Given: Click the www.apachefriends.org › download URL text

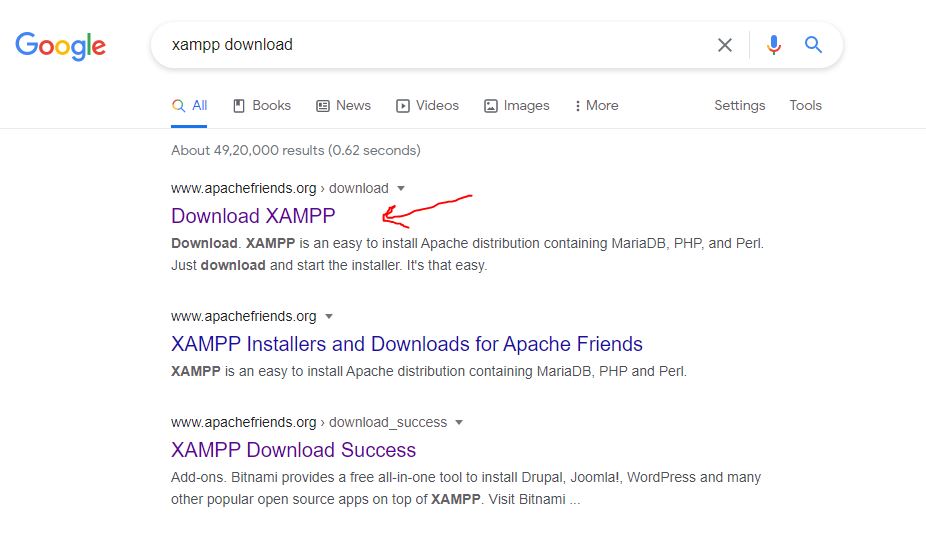Looking at the screenshot, I should [x=279, y=188].
